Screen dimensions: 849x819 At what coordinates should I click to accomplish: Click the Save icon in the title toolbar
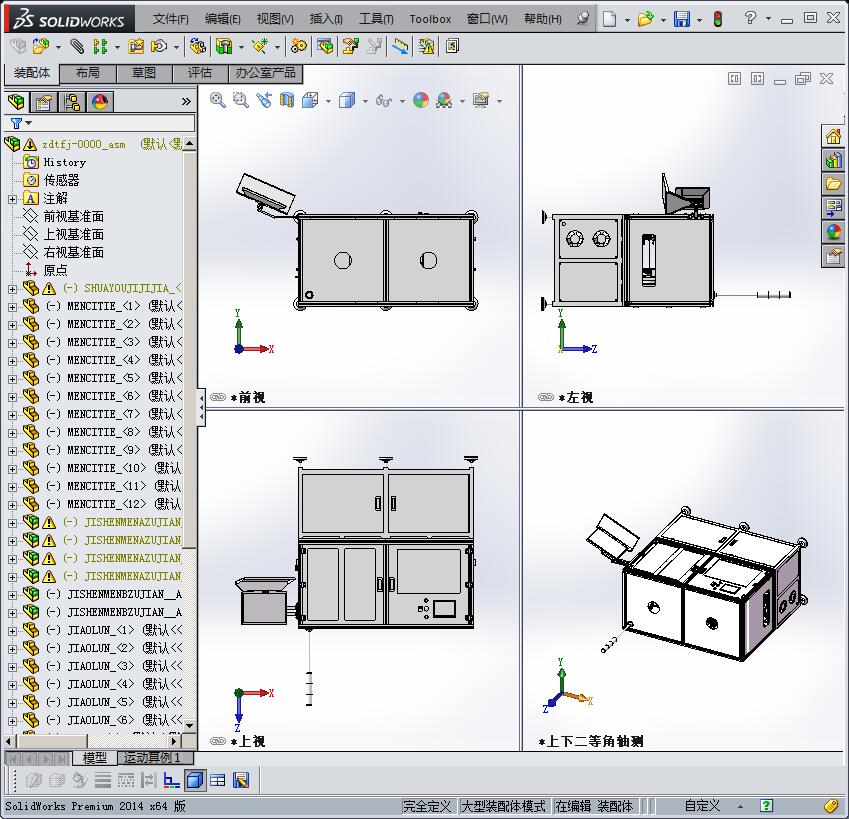(682, 19)
